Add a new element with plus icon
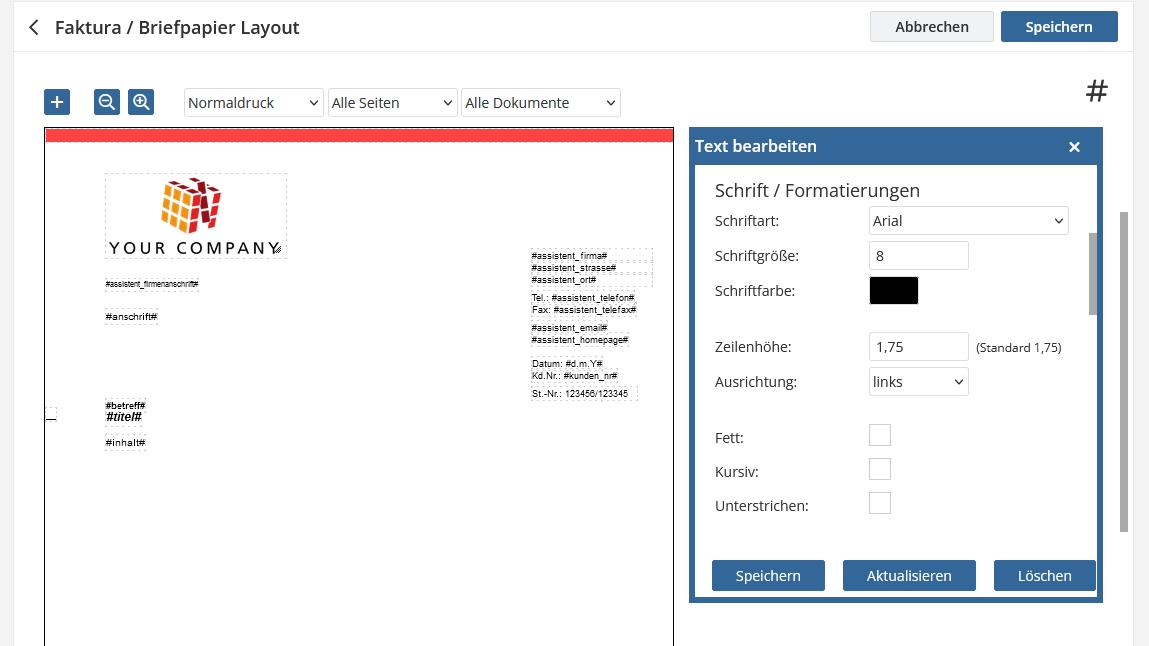Viewport: 1149px width, 646px height. (57, 102)
